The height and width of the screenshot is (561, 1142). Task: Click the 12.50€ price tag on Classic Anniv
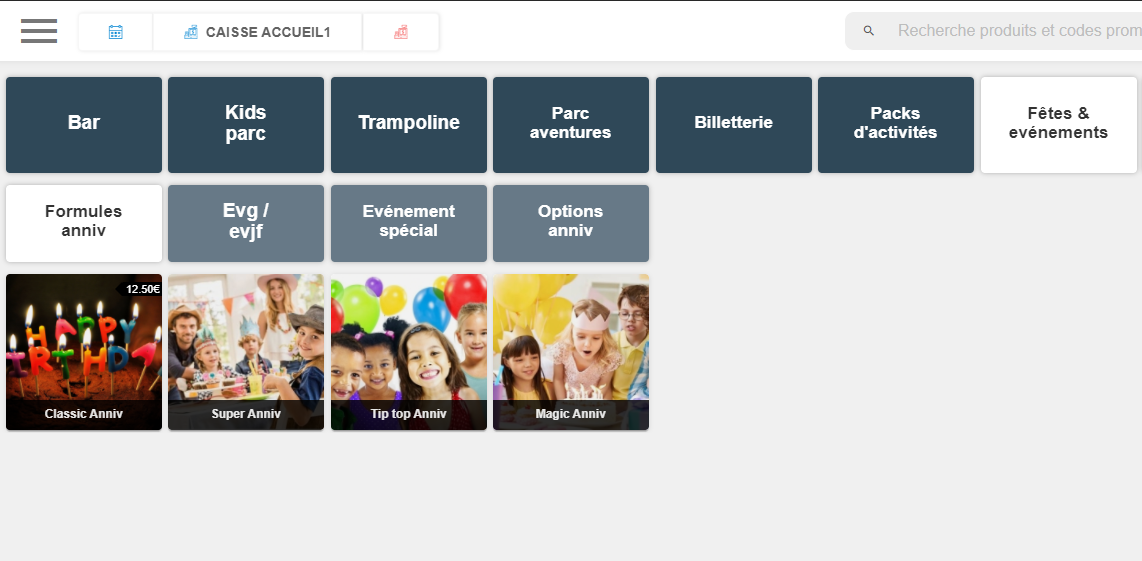coord(140,289)
